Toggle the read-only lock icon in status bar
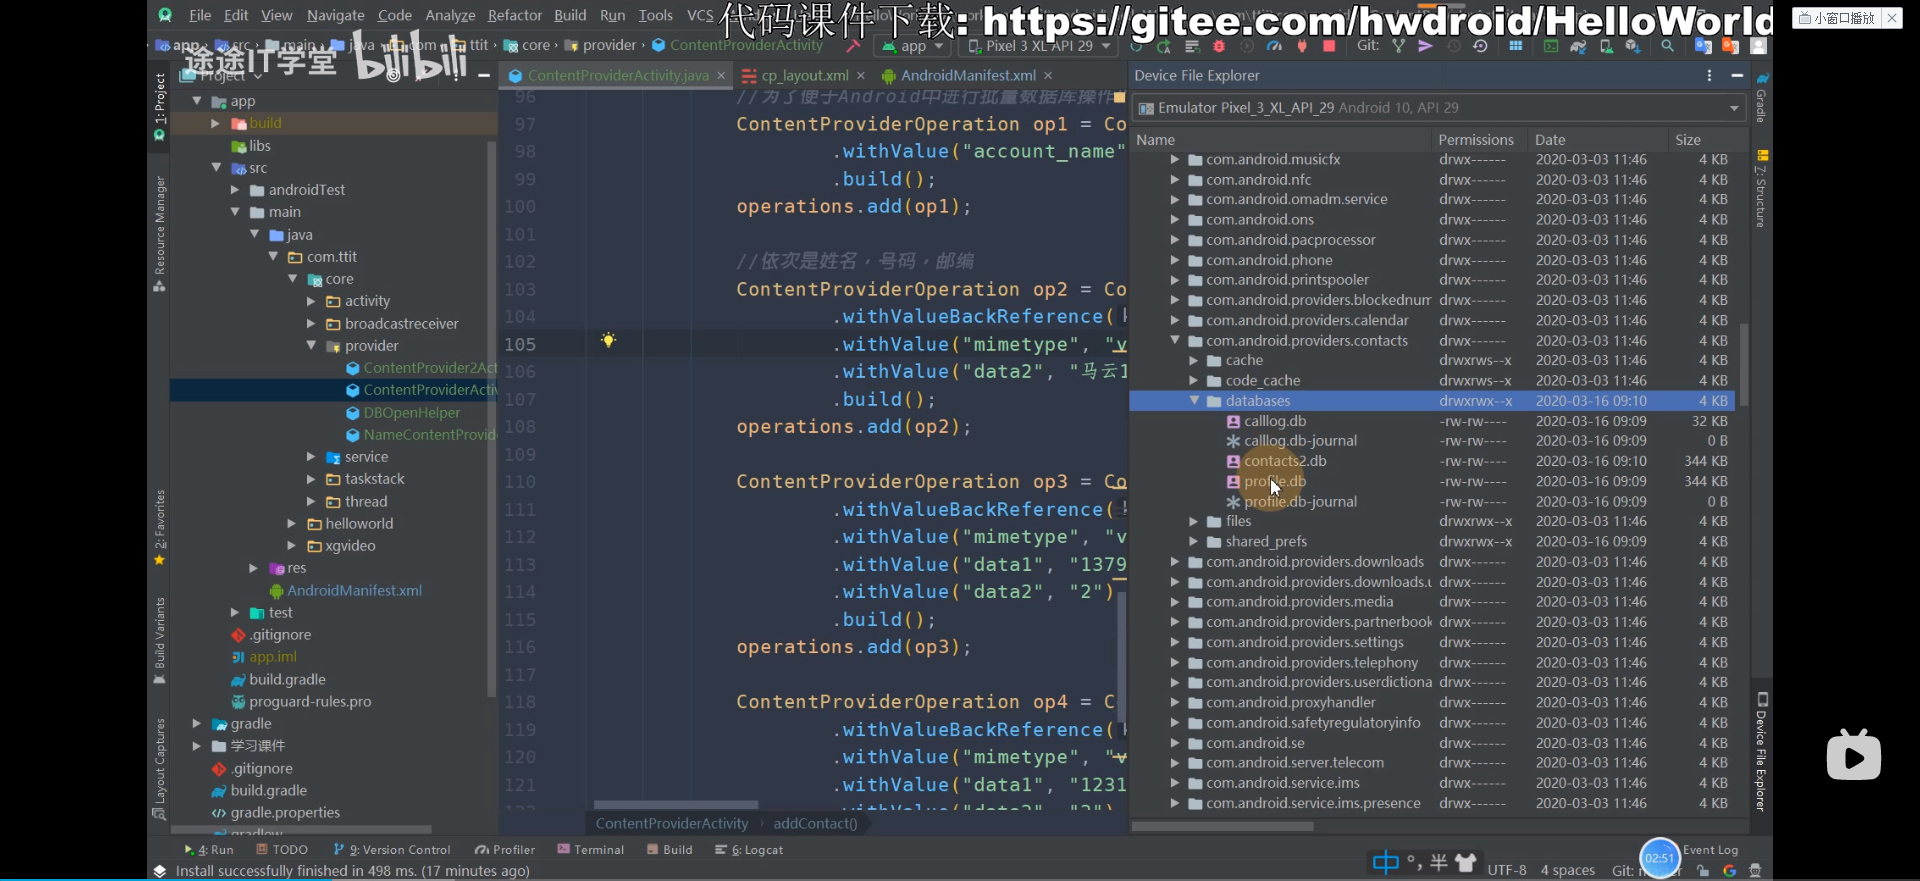This screenshot has width=1920, height=881. coord(1702,870)
